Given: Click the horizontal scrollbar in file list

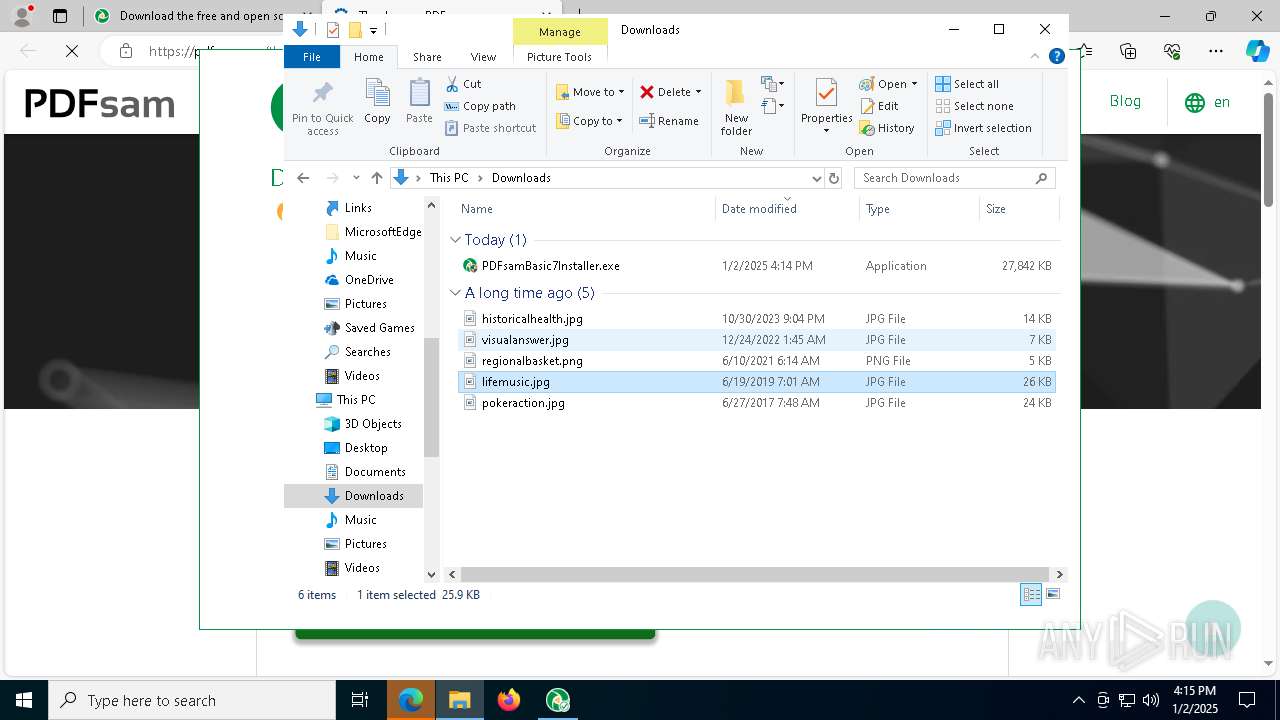Looking at the screenshot, I should tap(755, 574).
